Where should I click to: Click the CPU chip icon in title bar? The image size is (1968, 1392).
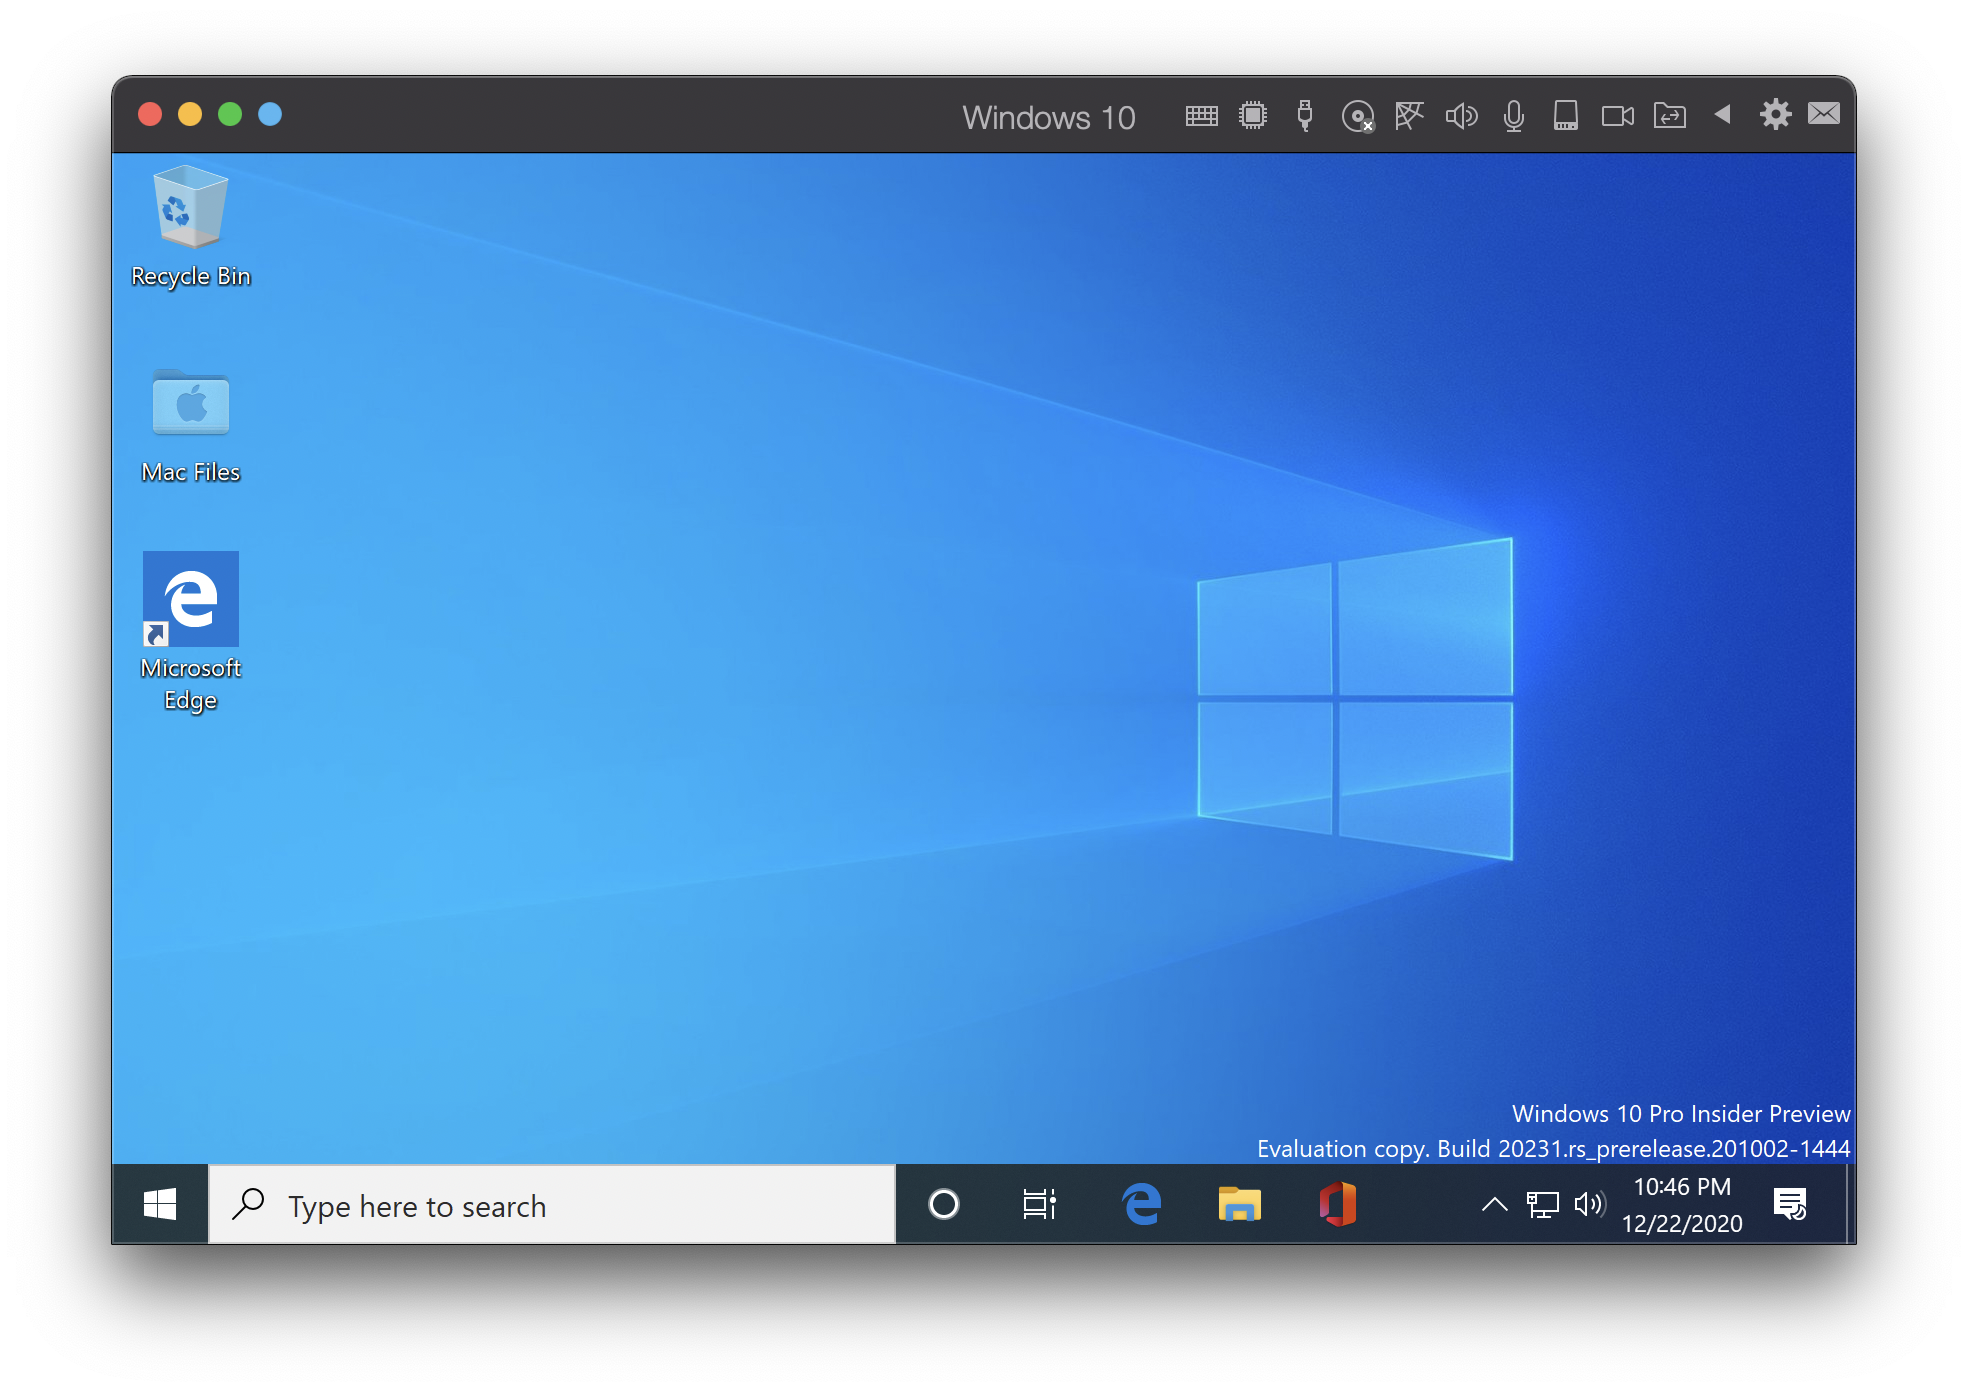pyautogui.click(x=1252, y=116)
